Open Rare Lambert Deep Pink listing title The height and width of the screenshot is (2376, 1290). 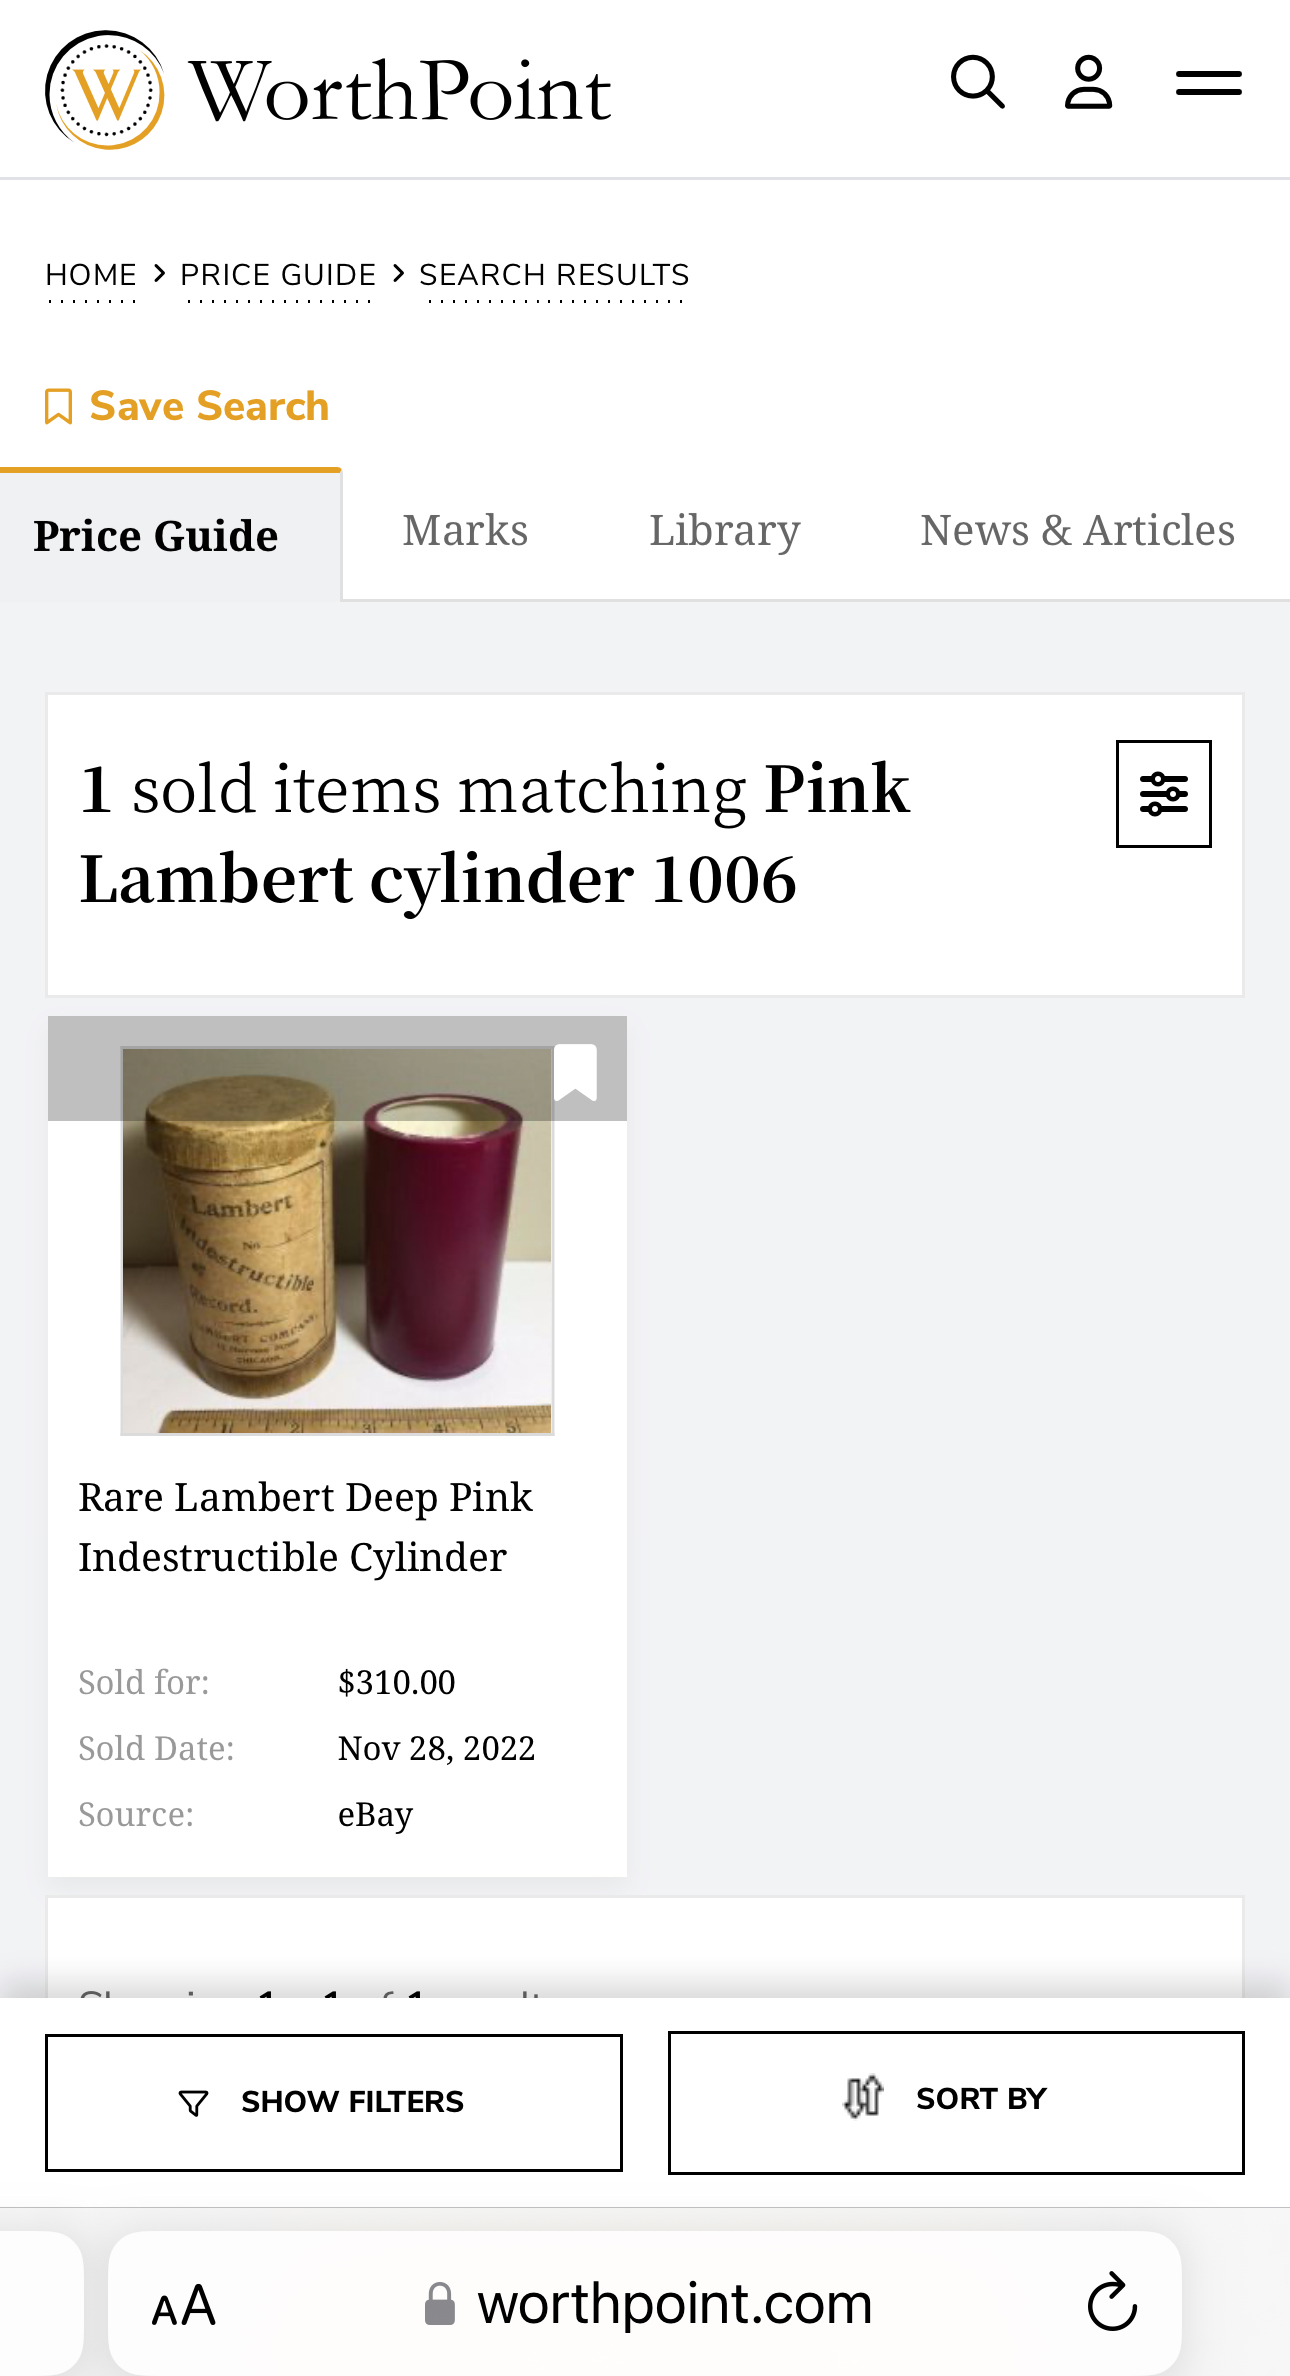pyautogui.click(x=305, y=1527)
